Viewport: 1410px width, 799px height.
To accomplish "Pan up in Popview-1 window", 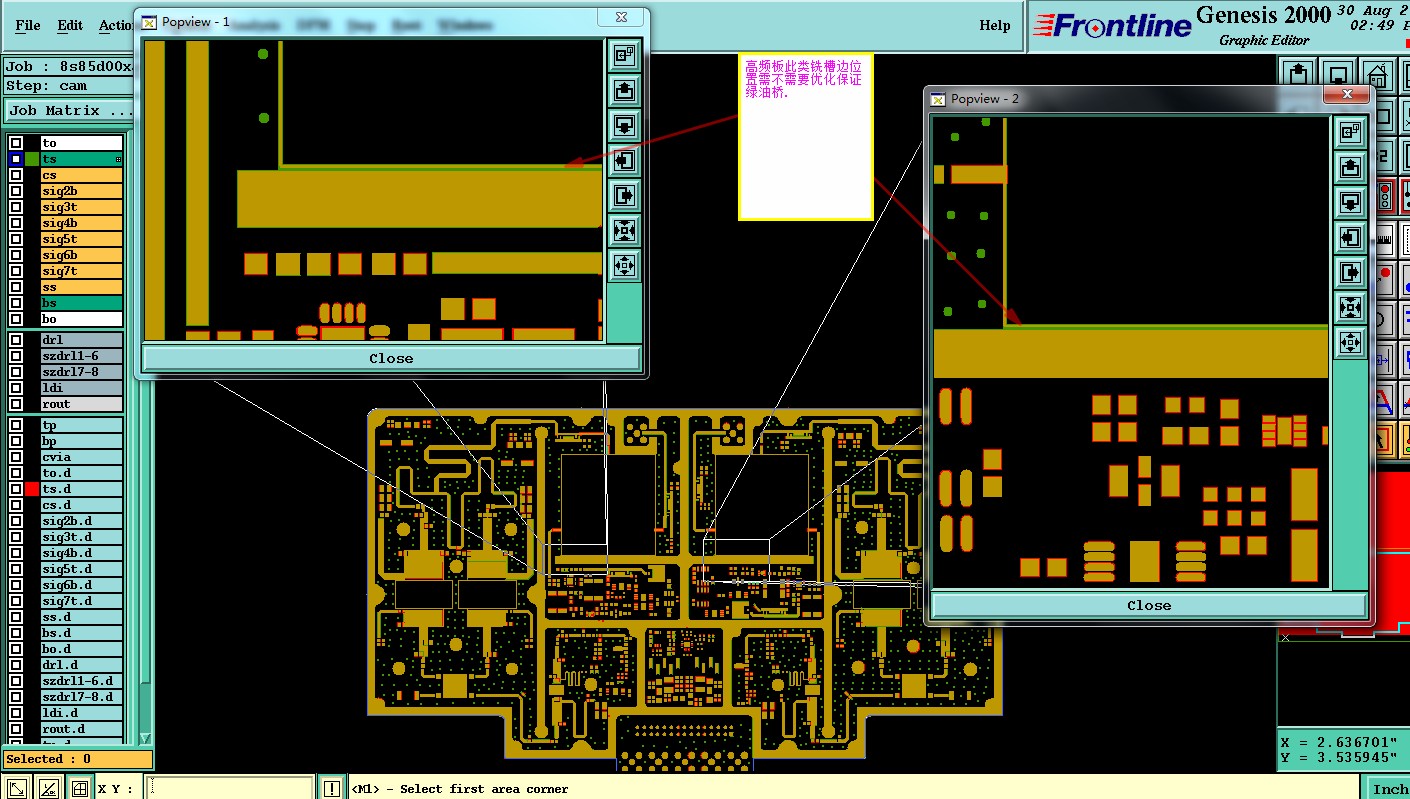I will 624,91.
